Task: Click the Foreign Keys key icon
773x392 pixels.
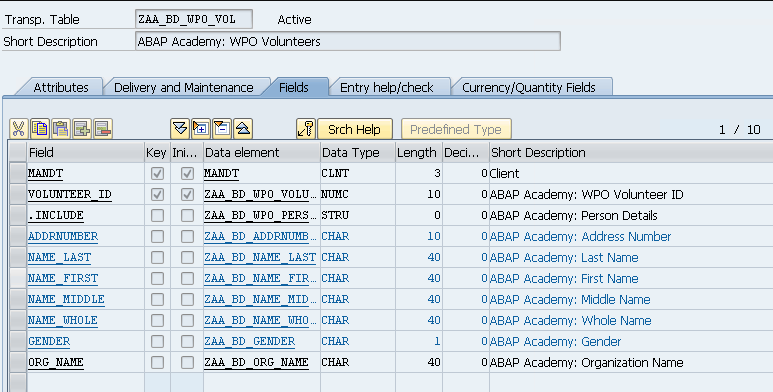Action: [306, 129]
